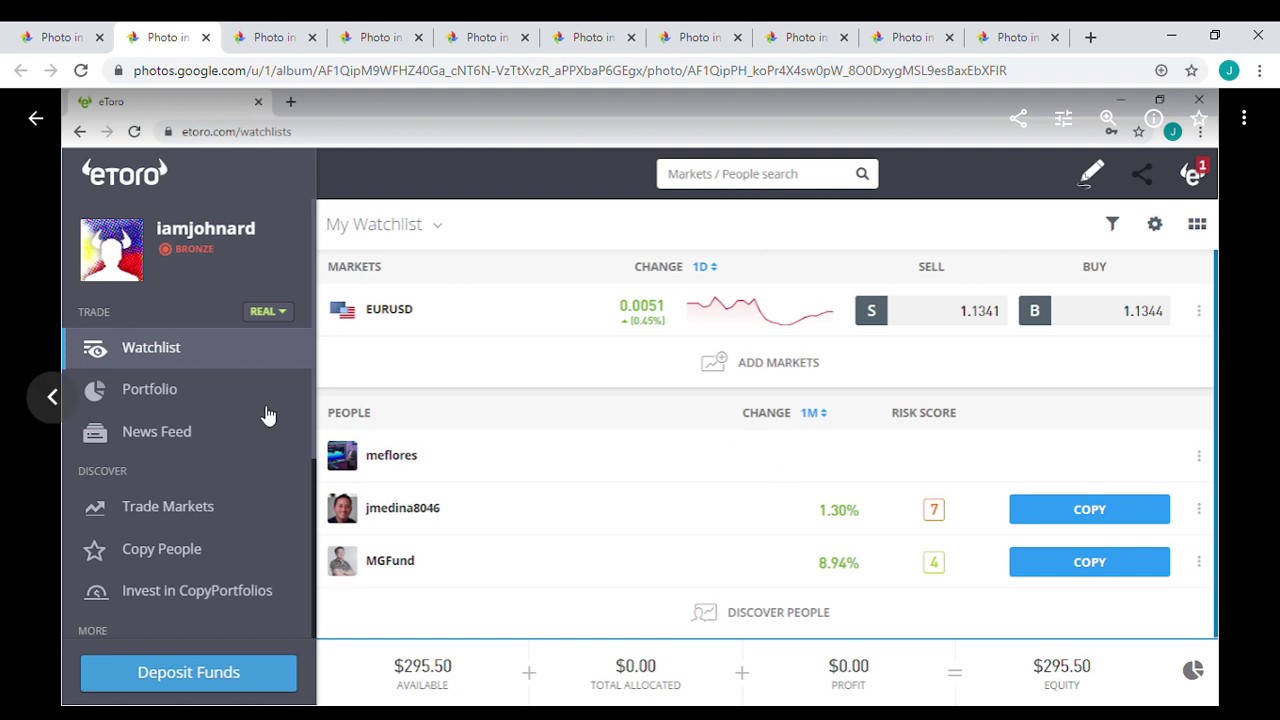
Task: Sell EURUSD with the S button
Action: 871,311
